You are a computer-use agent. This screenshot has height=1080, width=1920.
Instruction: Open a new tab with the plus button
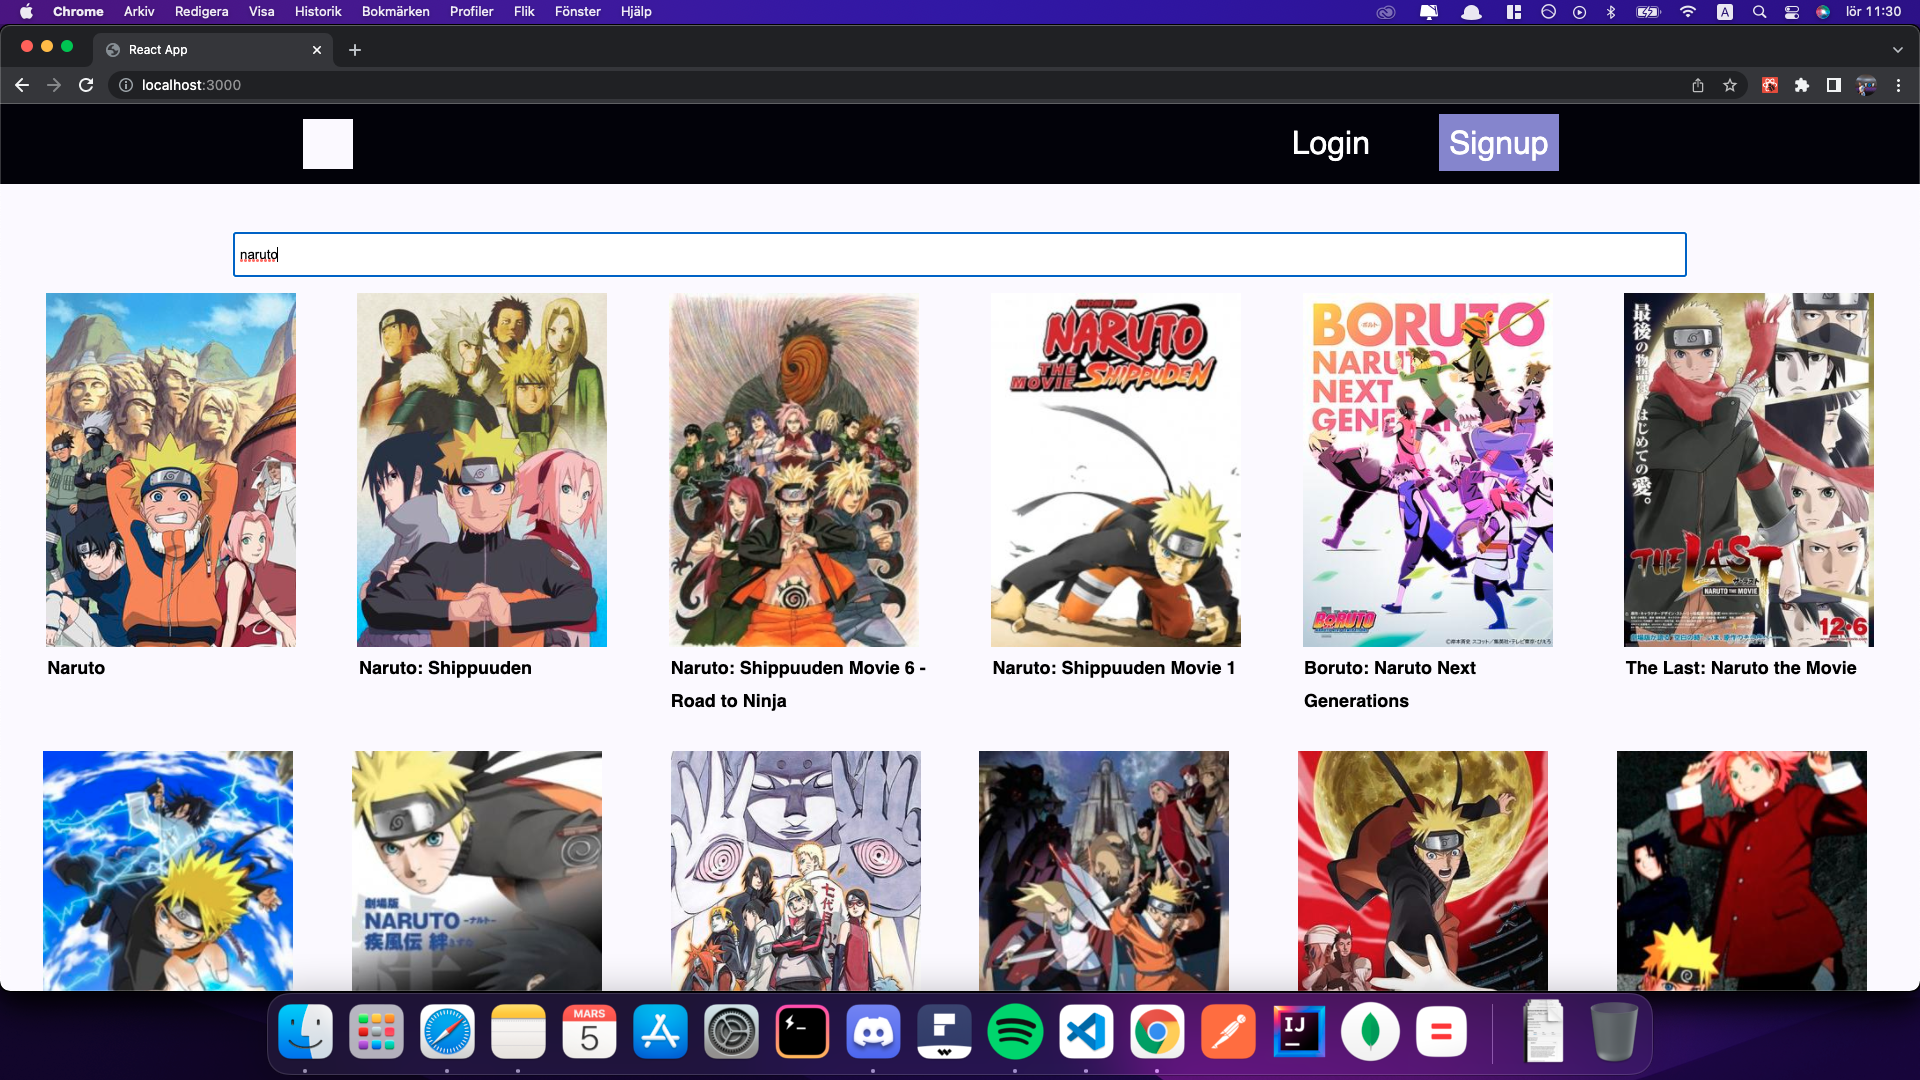(355, 50)
